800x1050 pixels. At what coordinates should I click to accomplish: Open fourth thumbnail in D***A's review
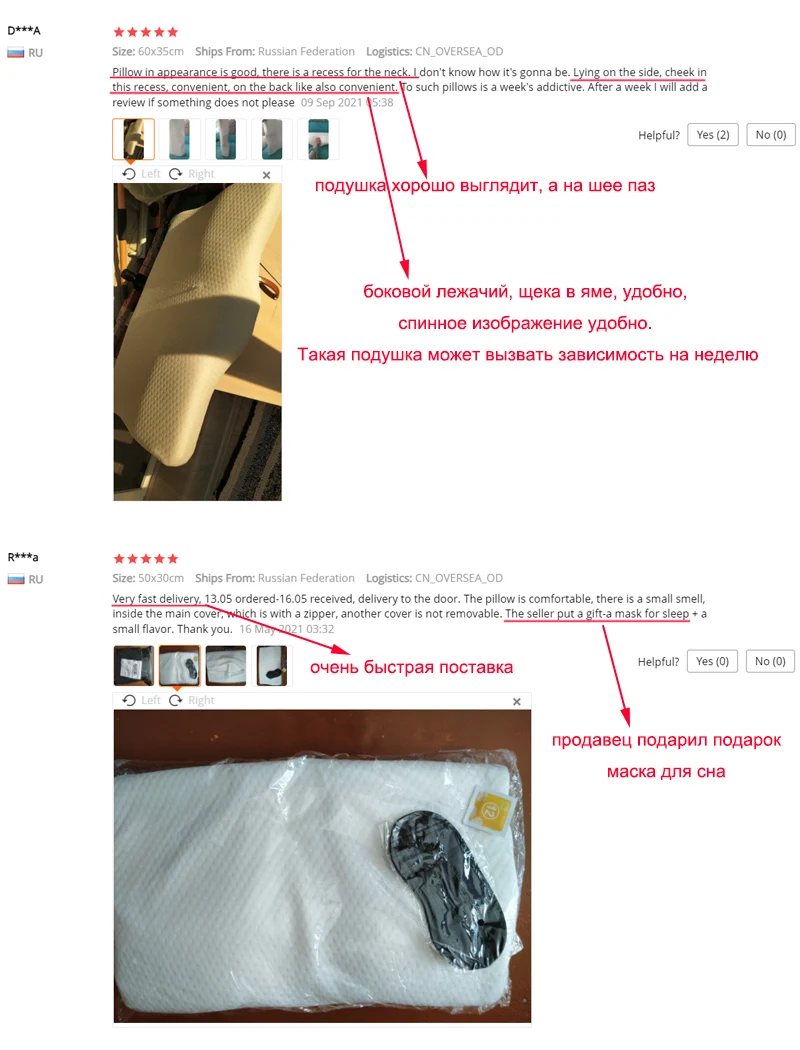272,139
